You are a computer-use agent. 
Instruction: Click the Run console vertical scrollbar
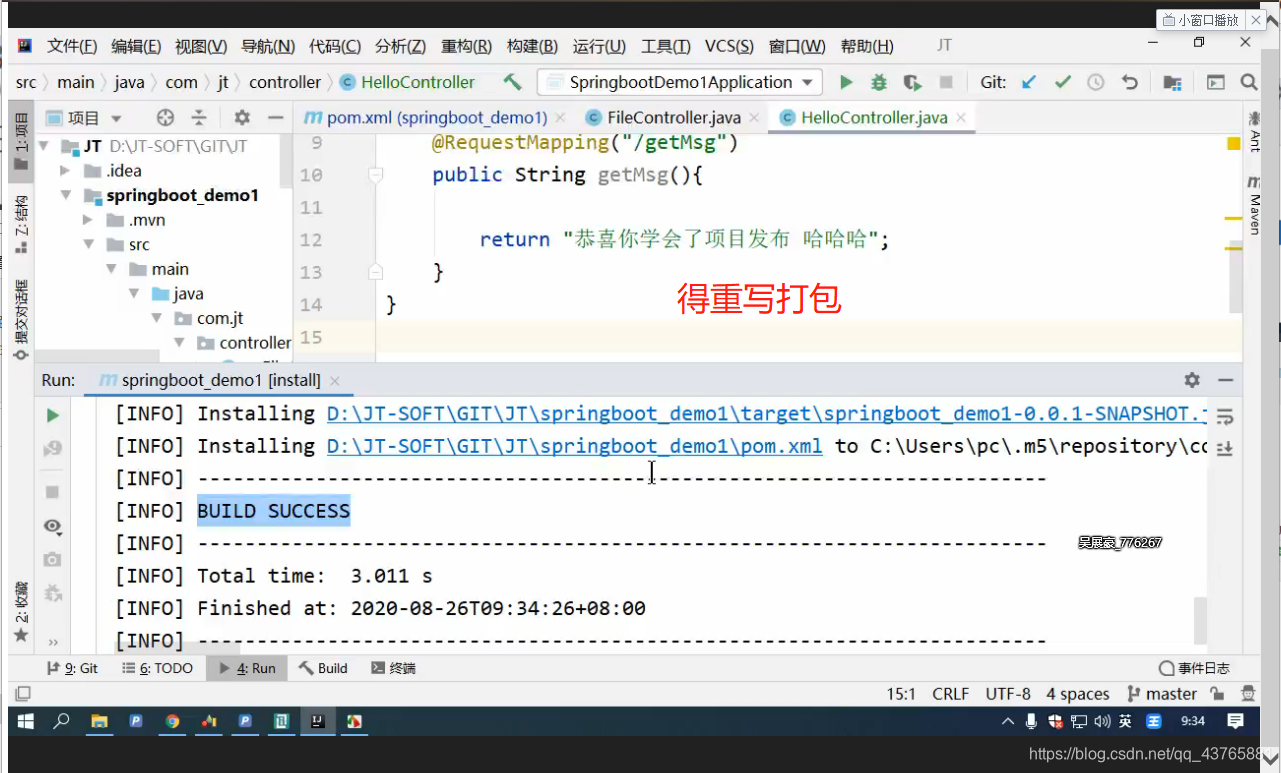(1200, 620)
